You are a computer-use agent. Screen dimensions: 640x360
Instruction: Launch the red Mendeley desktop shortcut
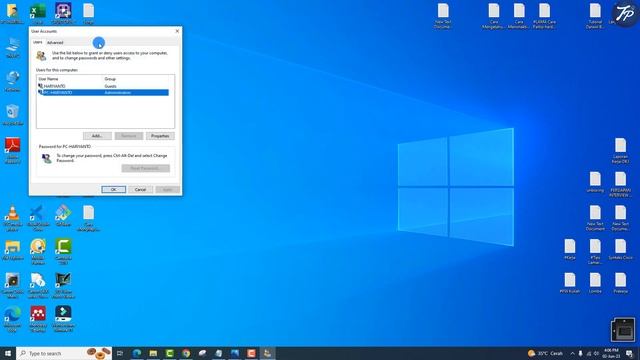point(38,319)
